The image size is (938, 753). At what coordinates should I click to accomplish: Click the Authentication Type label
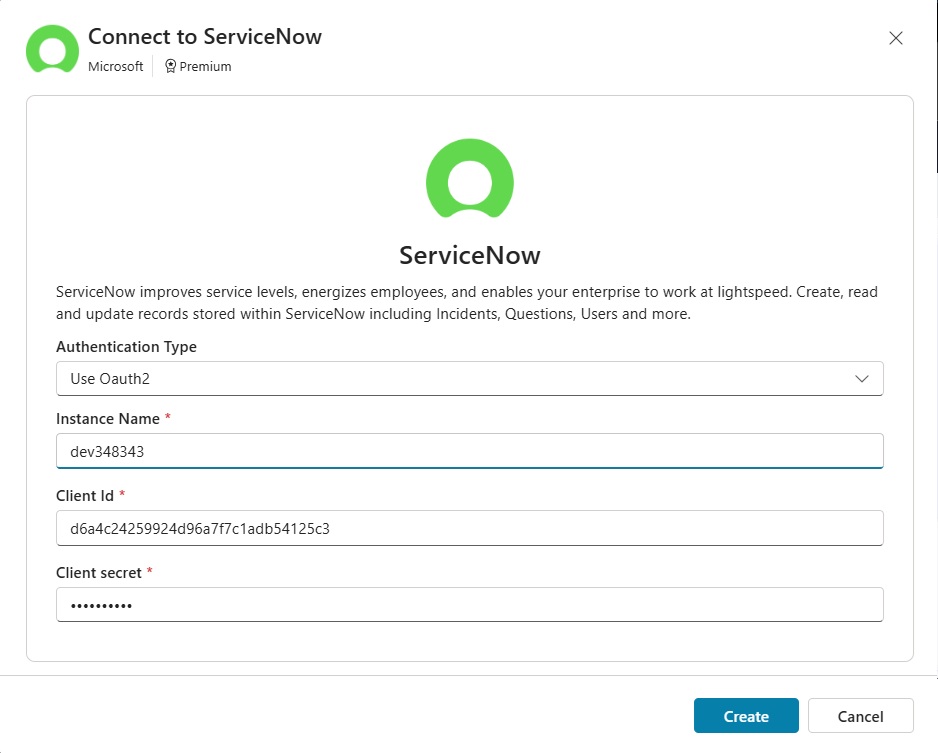(x=126, y=347)
